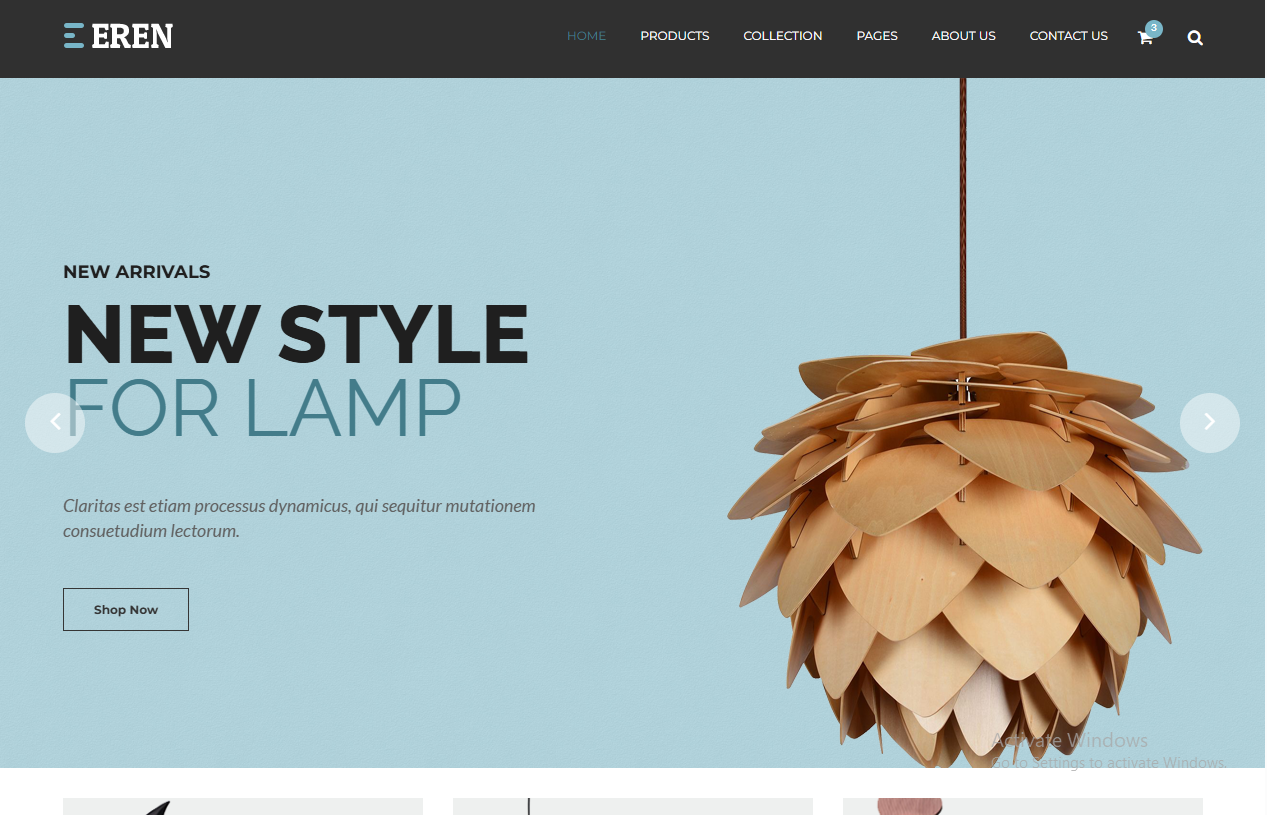Expand the Pages menu

[x=877, y=36]
